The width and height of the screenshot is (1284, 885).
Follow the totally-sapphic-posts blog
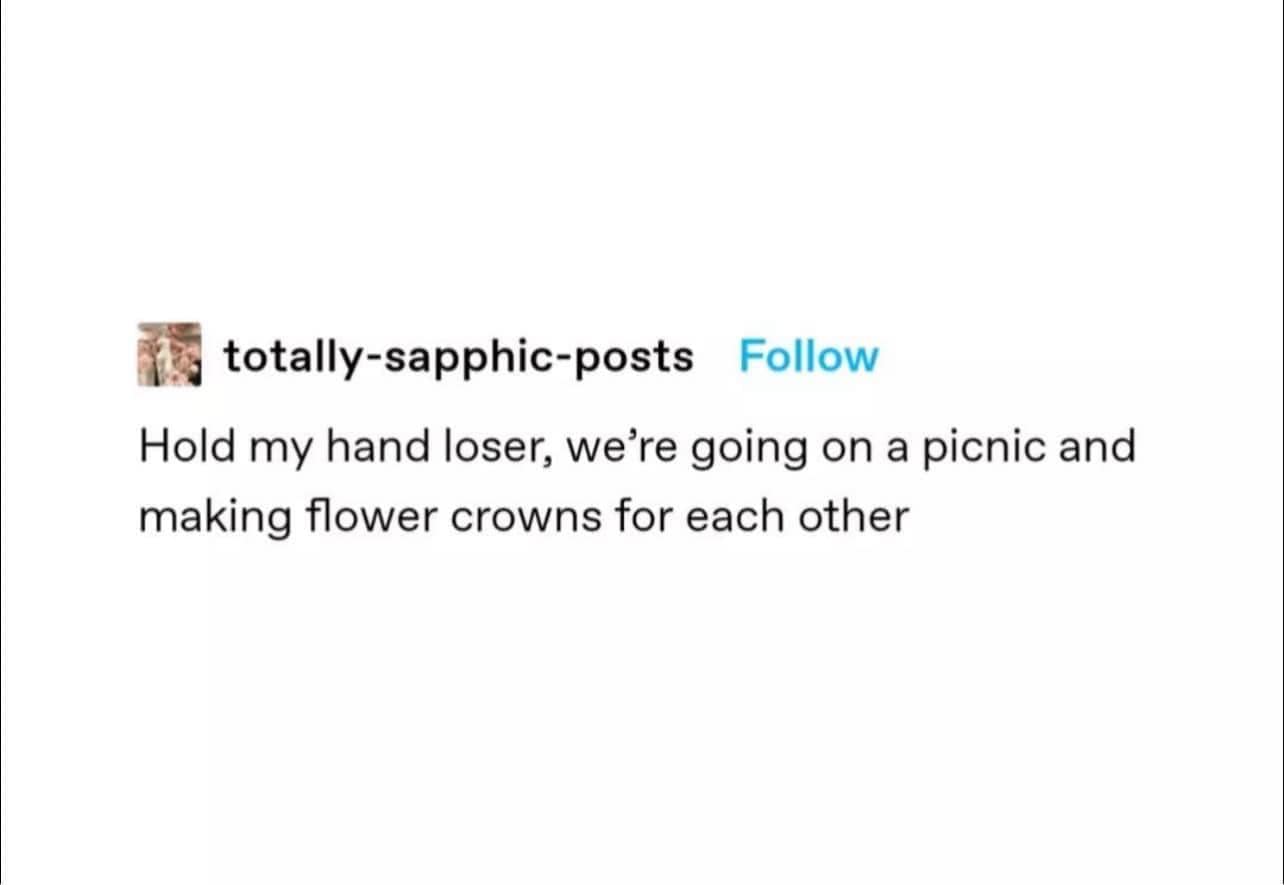click(808, 356)
